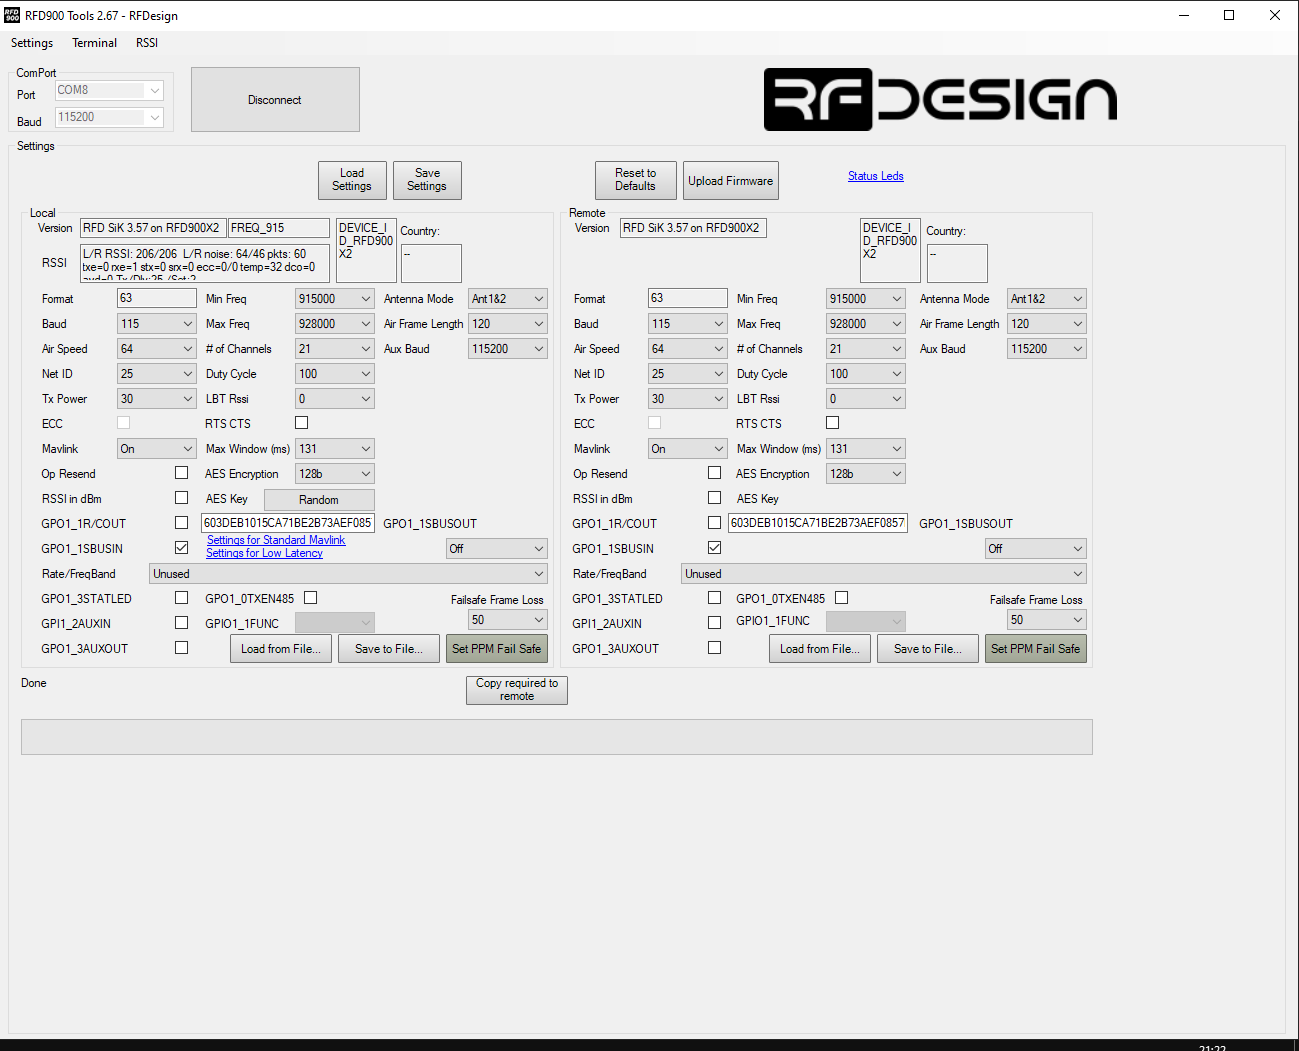Click Remote Load from File button

(820, 649)
